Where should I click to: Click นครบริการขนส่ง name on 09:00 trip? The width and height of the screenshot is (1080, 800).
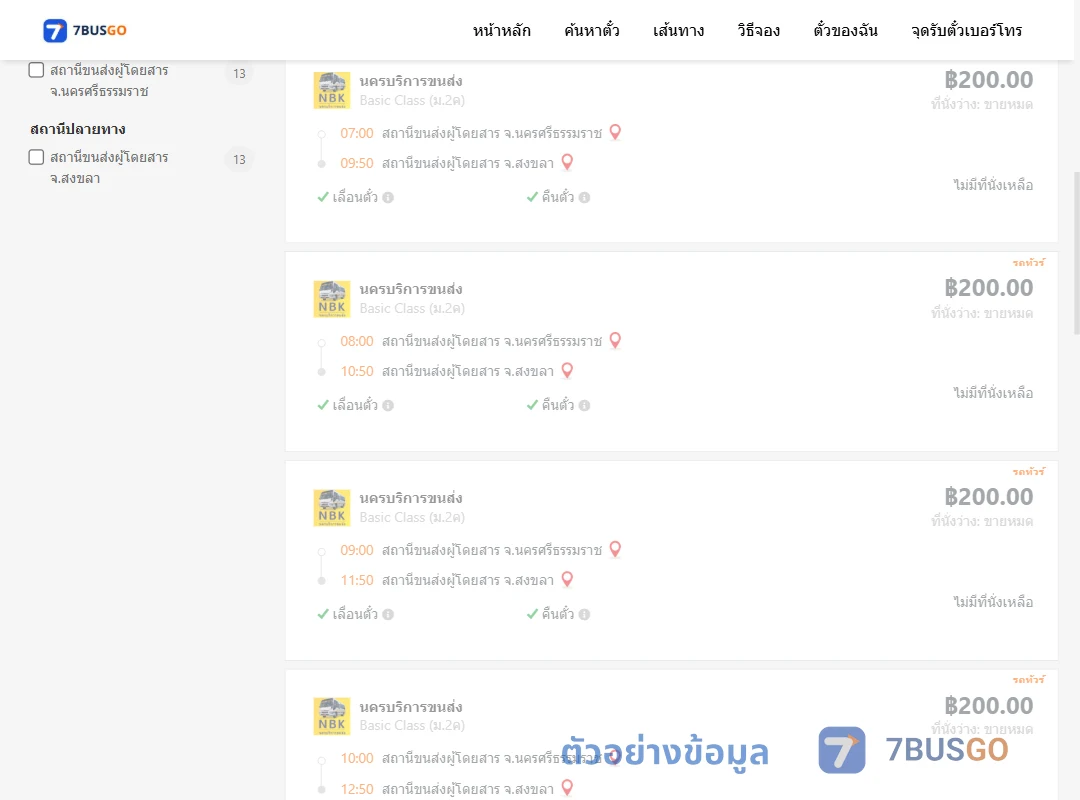point(411,498)
